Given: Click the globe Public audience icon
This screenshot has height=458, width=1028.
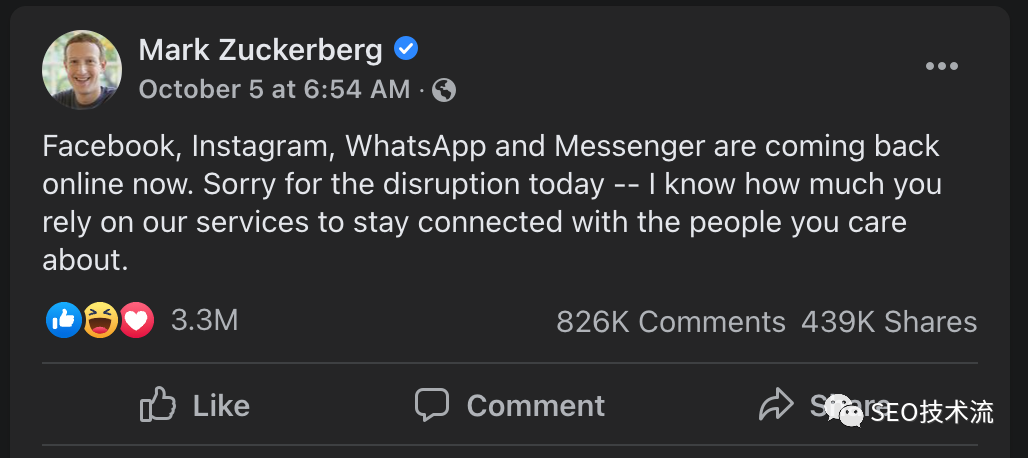Looking at the screenshot, I should click(x=444, y=90).
